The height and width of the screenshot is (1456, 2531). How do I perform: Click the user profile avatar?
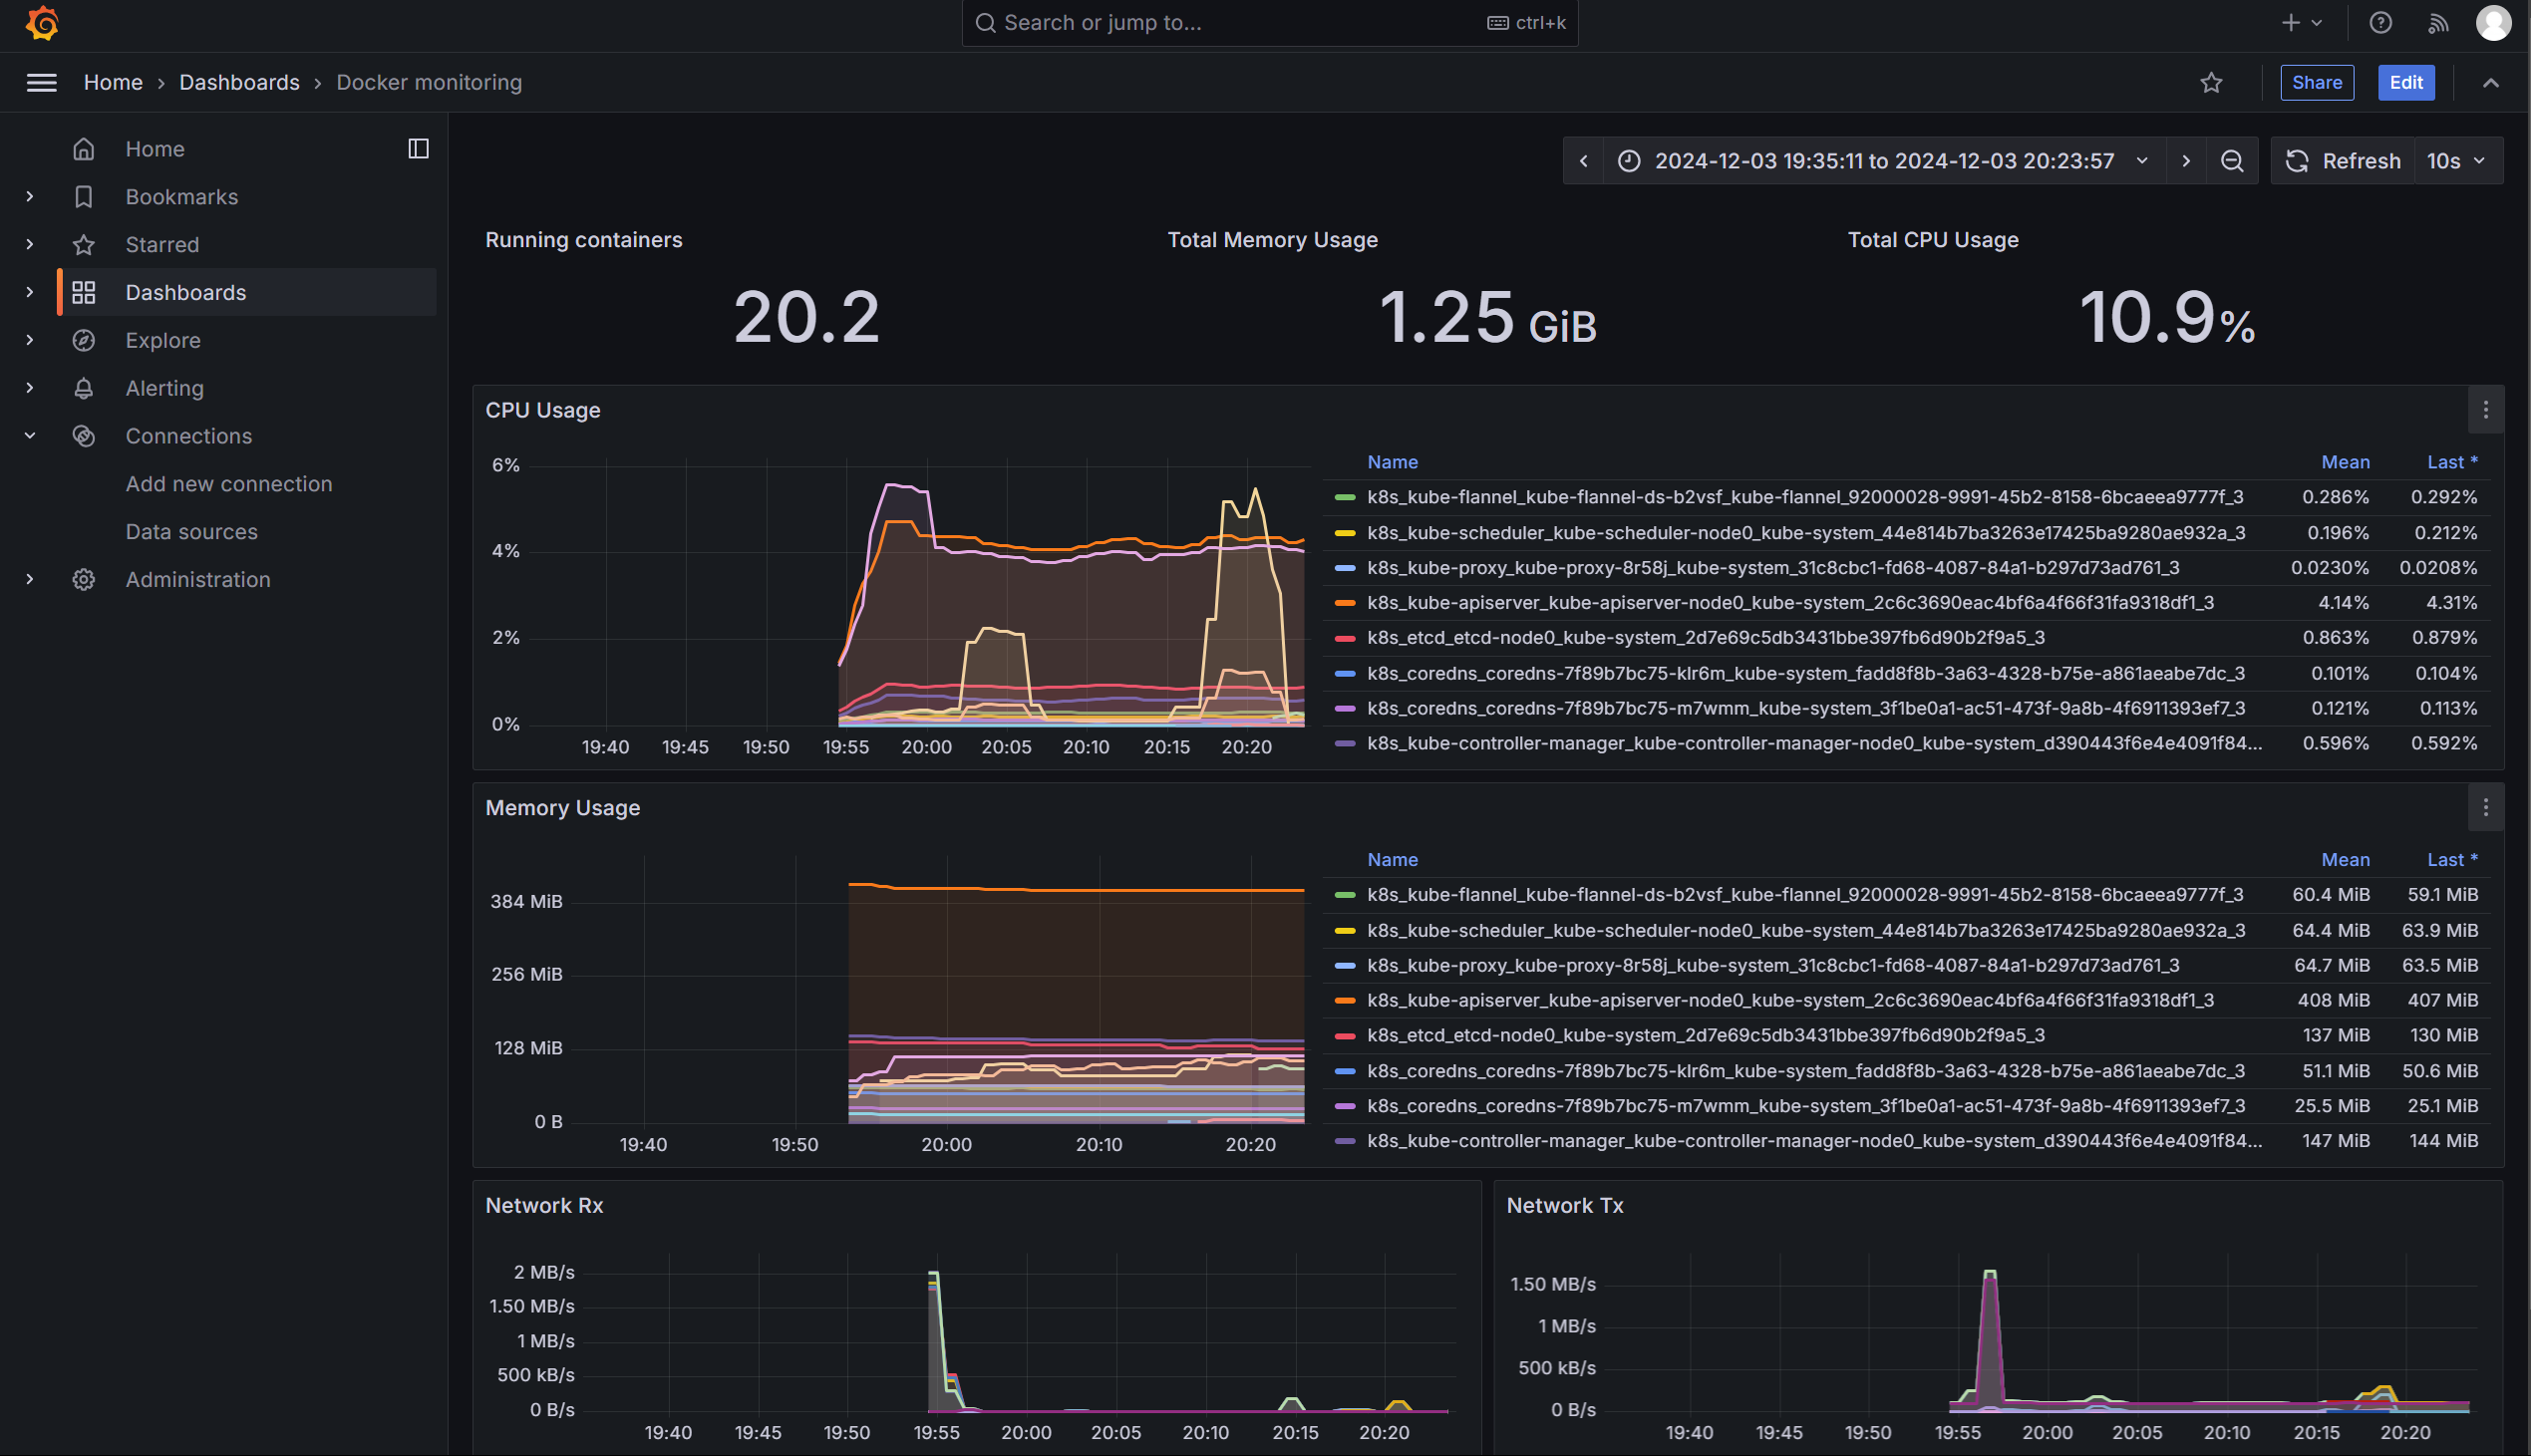(2492, 22)
